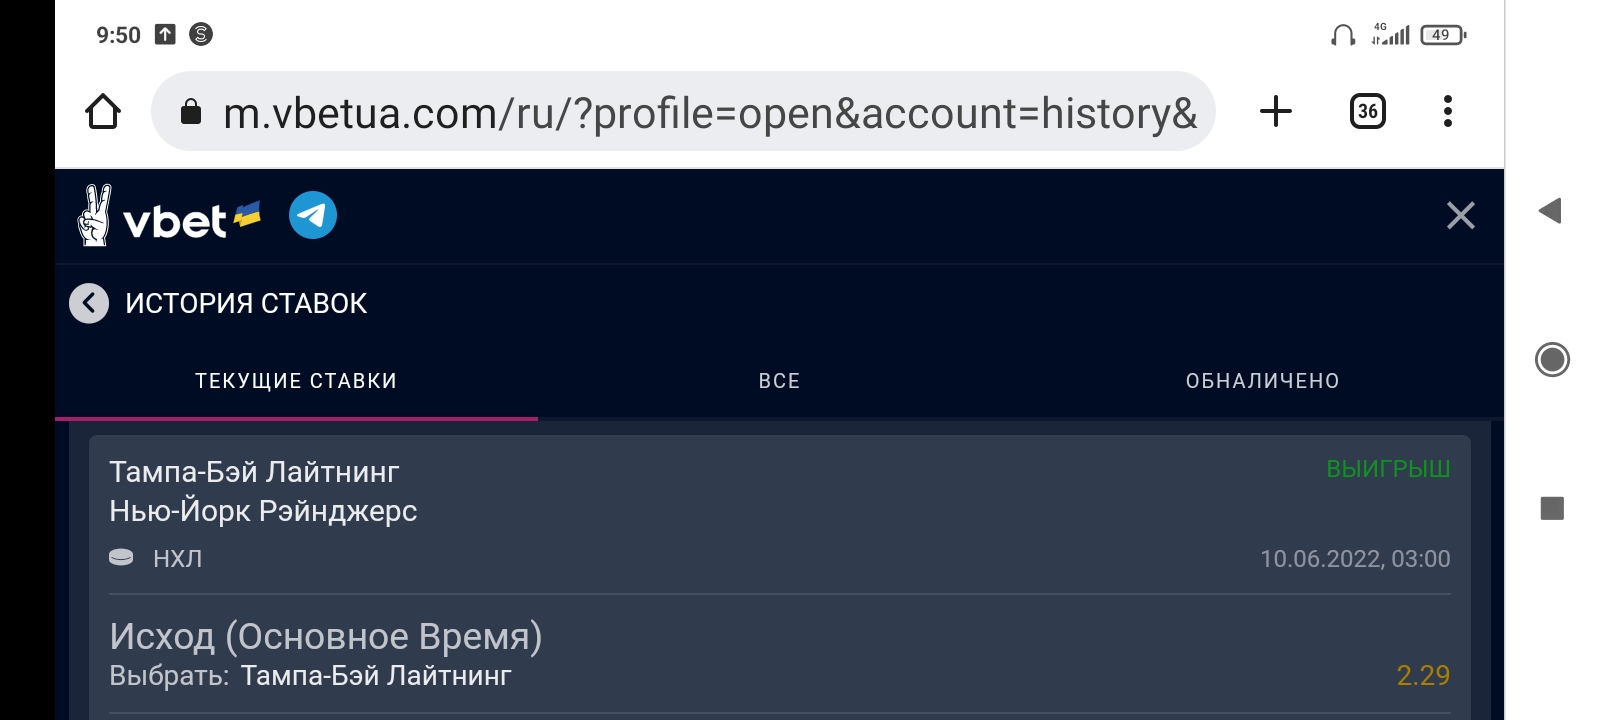Close the profile panel with X
The height and width of the screenshot is (720, 1600).
tap(1460, 215)
